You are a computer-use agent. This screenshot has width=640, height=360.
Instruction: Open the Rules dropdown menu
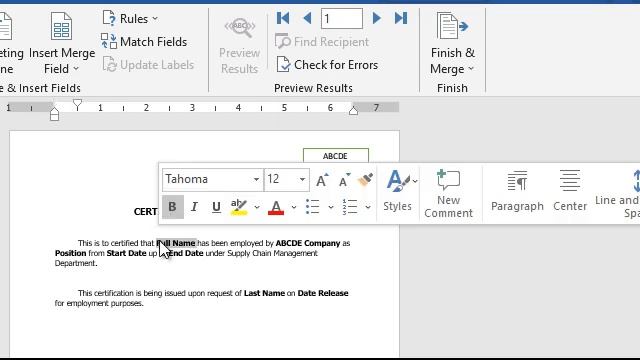[130, 19]
